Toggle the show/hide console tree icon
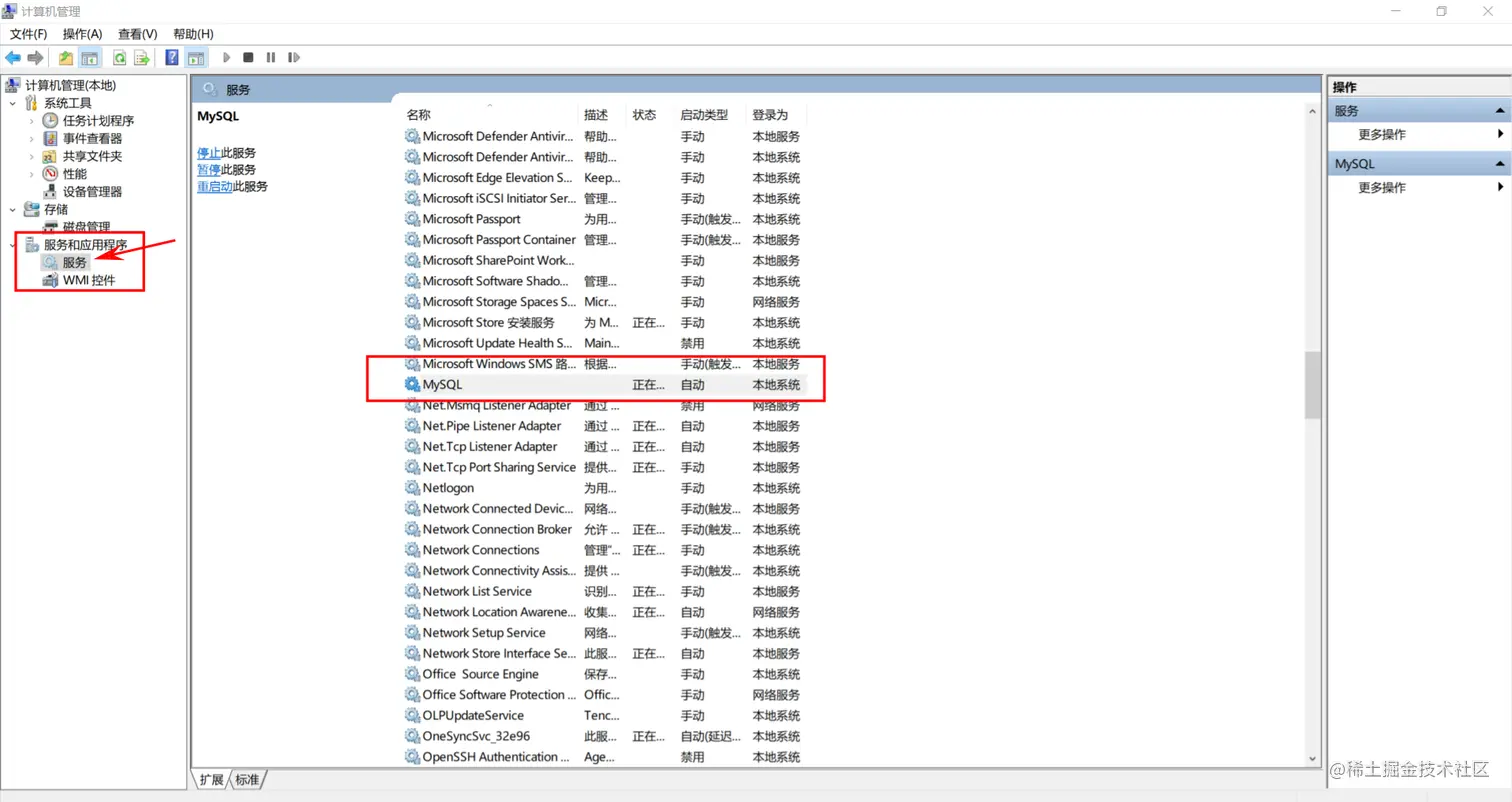The width and height of the screenshot is (1512, 802). (x=90, y=58)
